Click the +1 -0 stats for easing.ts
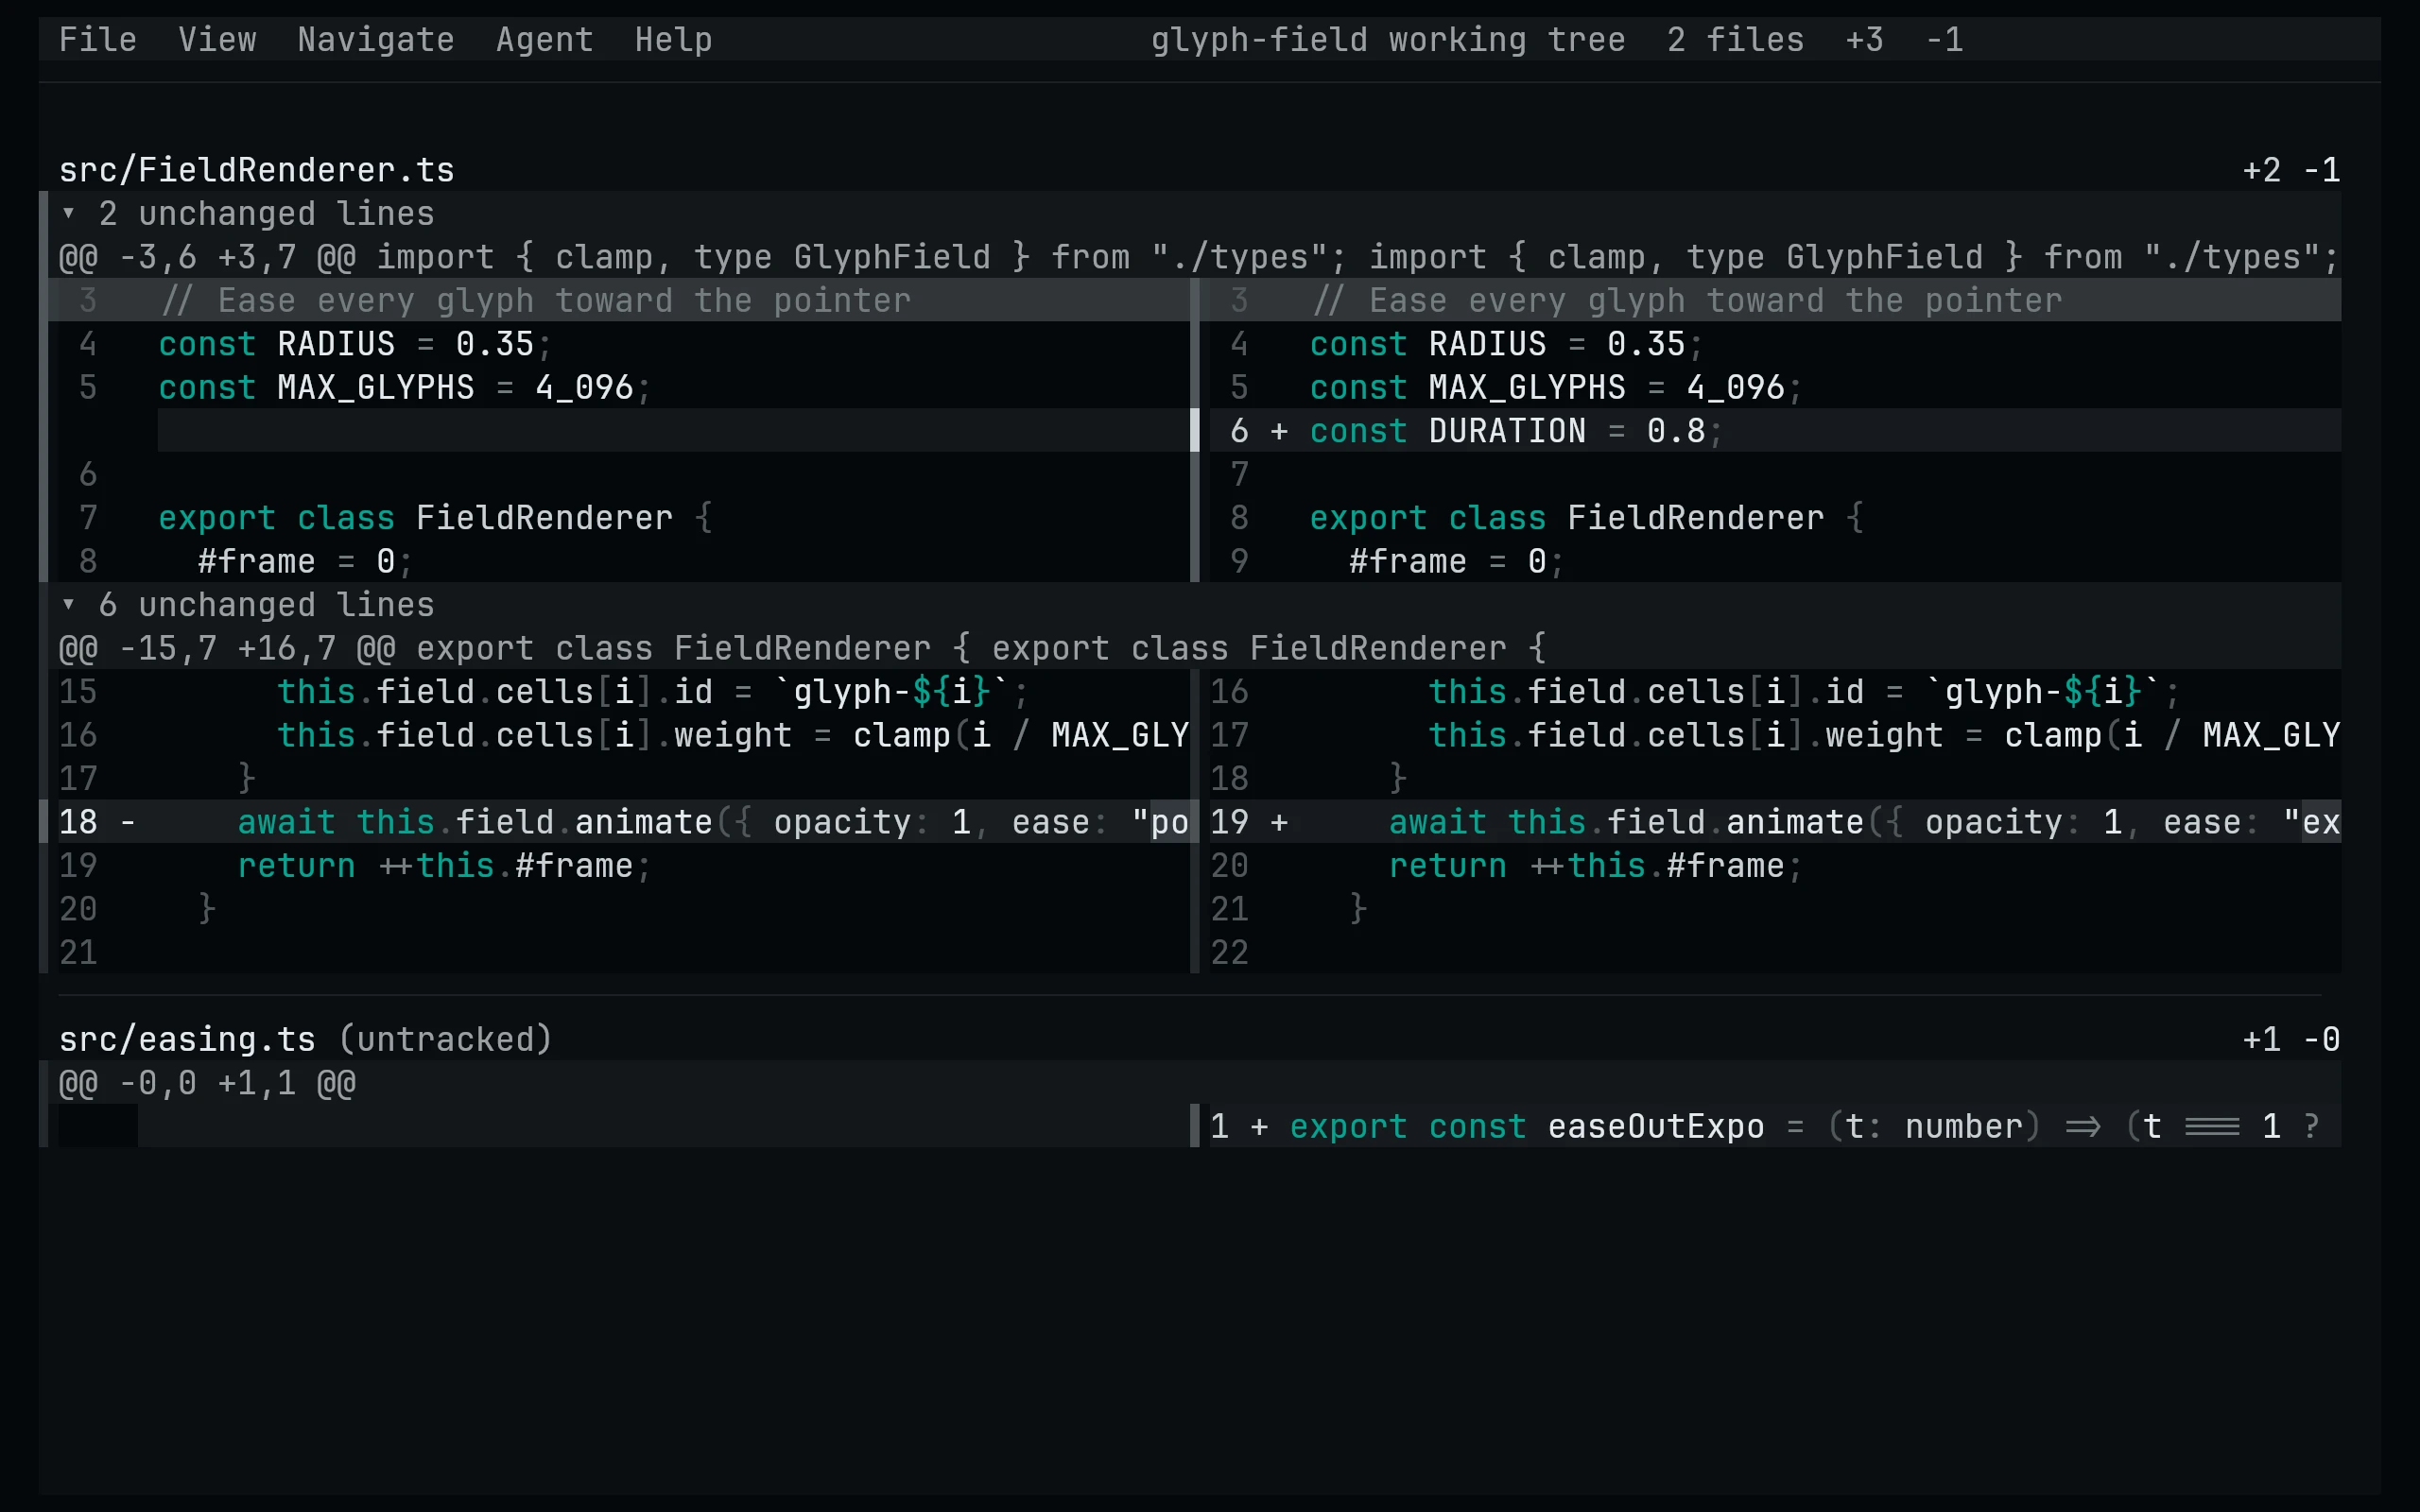This screenshot has width=2420, height=1512. coord(2291,1039)
